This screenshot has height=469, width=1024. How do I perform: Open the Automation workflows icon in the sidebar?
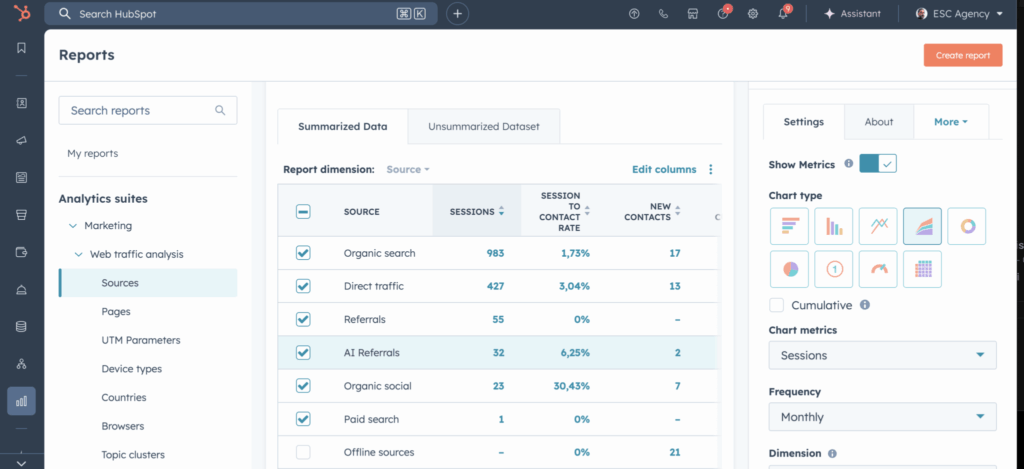22,364
